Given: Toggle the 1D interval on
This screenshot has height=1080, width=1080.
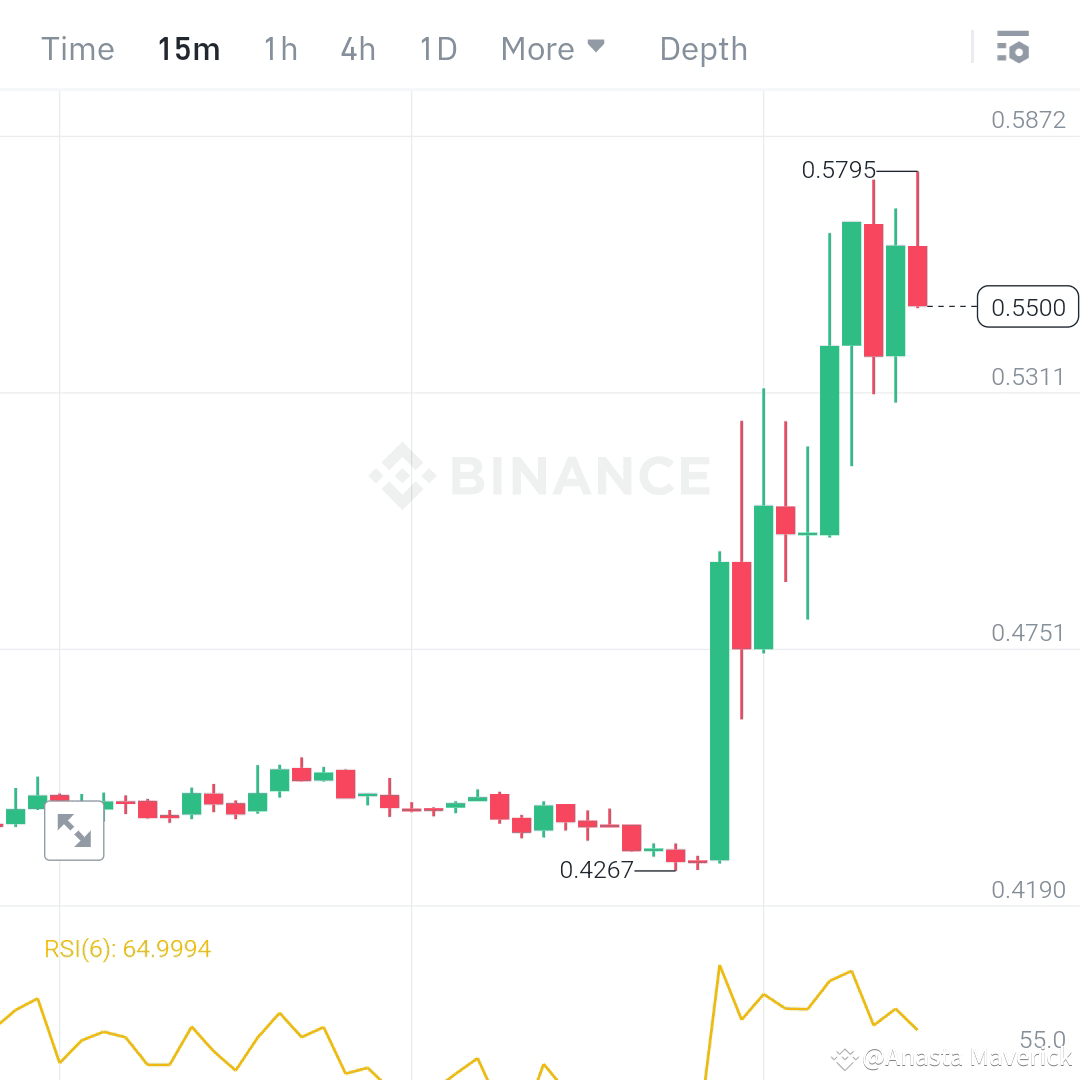Looking at the screenshot, I should point(437,48).
